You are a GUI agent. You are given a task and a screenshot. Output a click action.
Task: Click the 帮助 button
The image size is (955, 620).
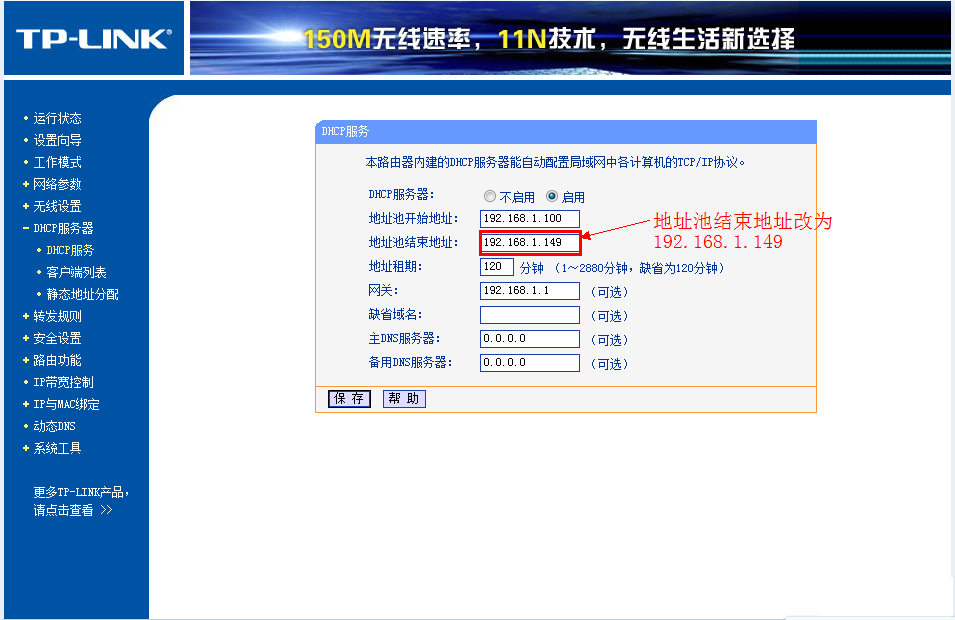click(404, 399)
